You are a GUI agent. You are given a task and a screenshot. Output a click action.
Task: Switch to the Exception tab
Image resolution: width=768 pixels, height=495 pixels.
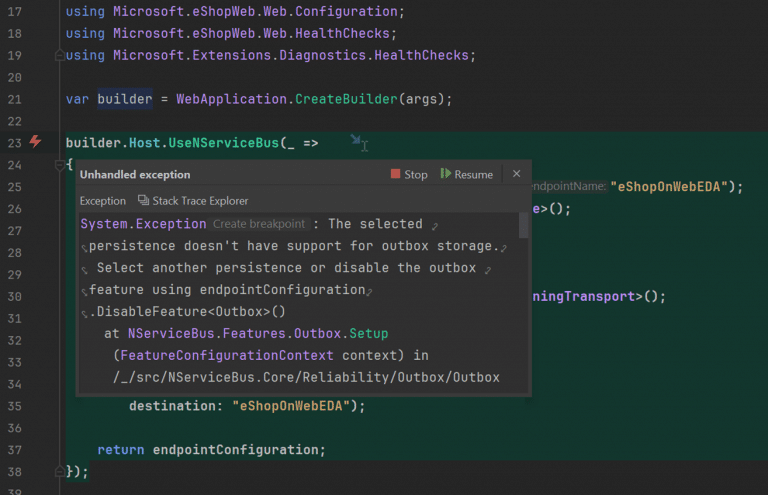coord(103,201)
